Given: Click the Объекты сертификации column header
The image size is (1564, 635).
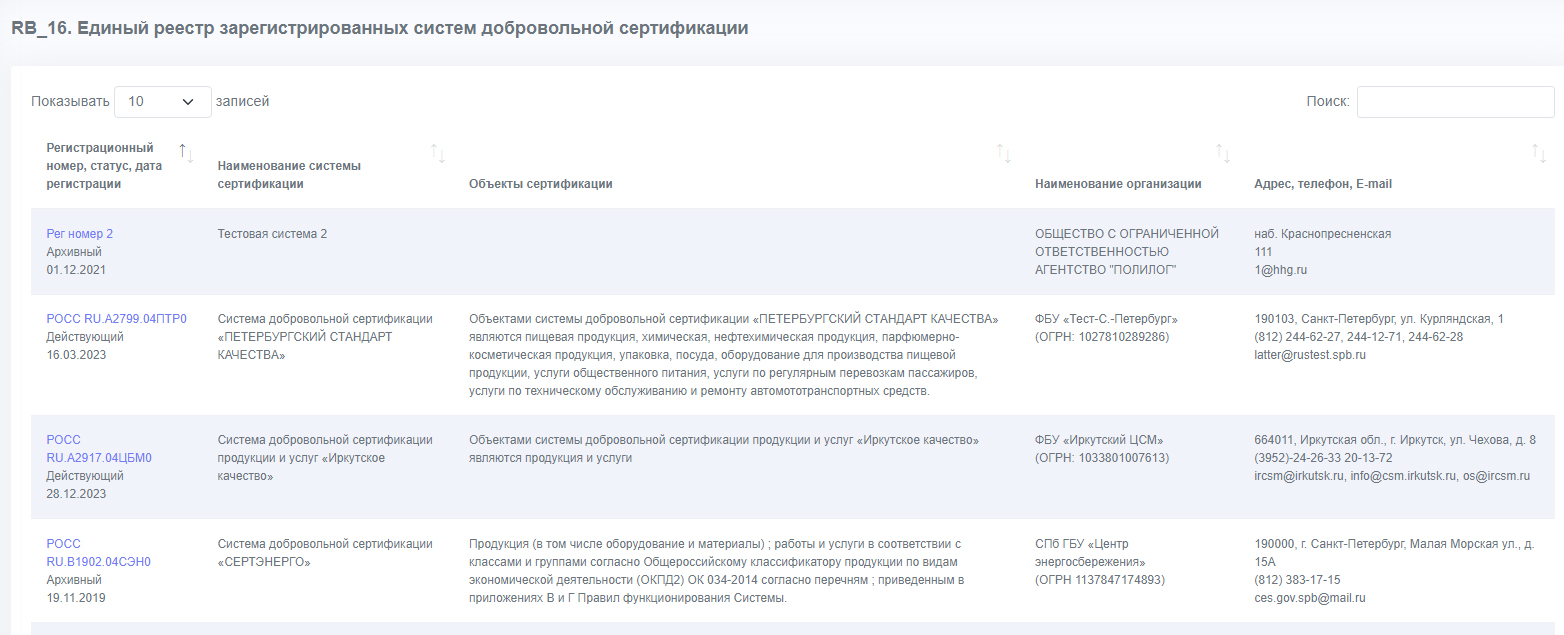Looking at the screenshot, I should 541,184.
